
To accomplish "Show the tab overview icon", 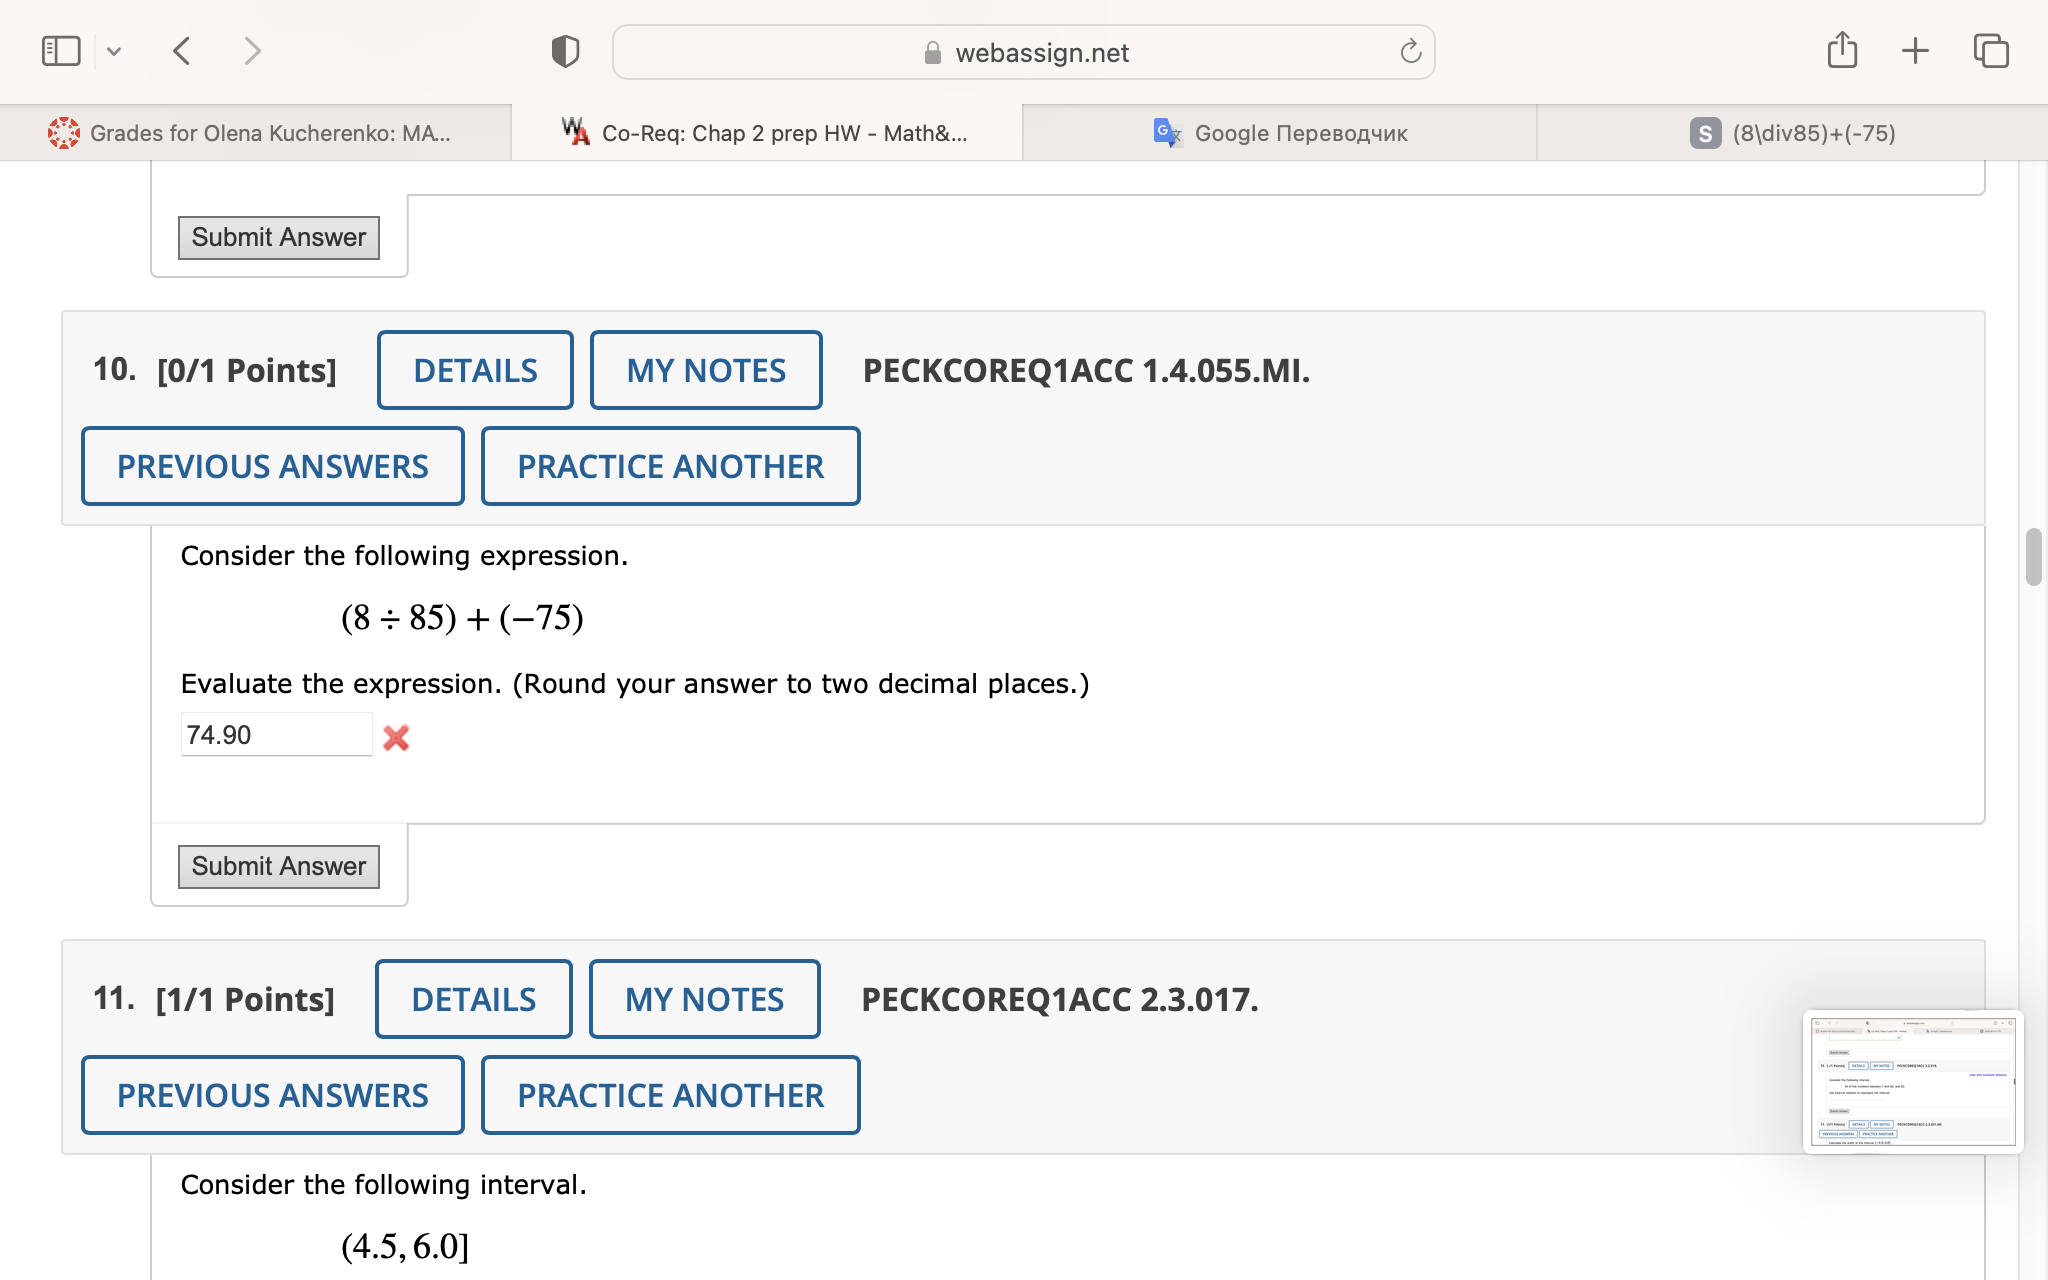I will pyautogui.click(x=1990, y=51).
